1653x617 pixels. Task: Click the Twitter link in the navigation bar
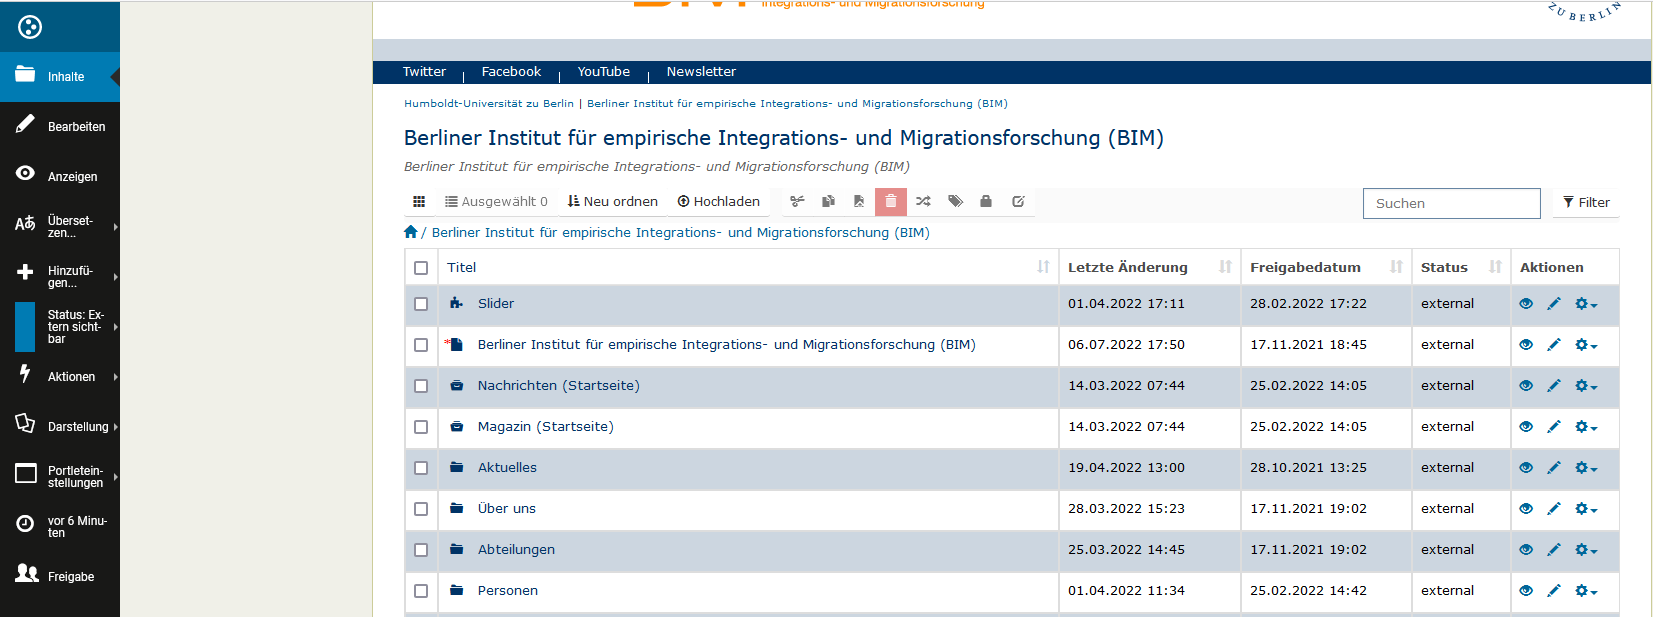(x=424, y=72)
